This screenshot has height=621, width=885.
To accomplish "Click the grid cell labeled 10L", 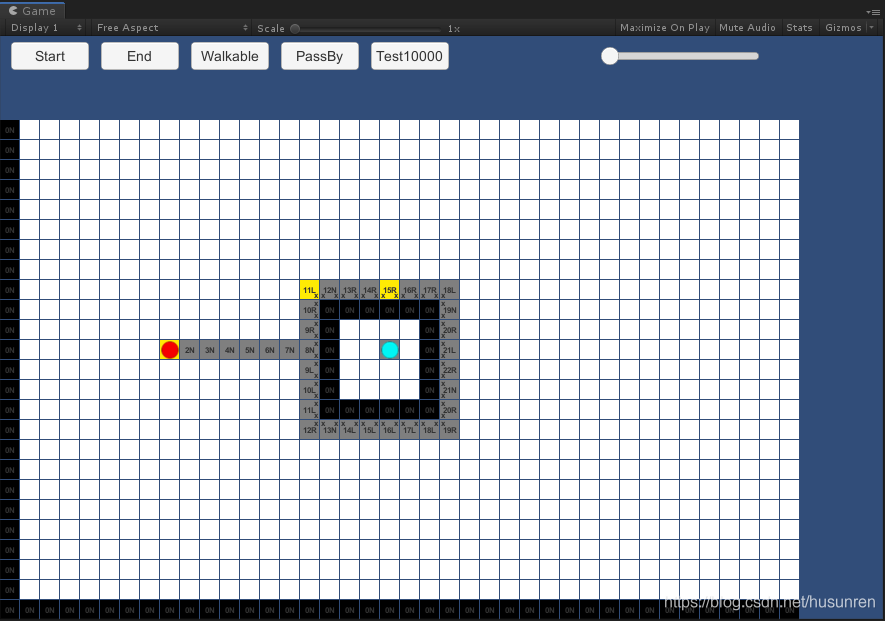I will click(310, 390).
